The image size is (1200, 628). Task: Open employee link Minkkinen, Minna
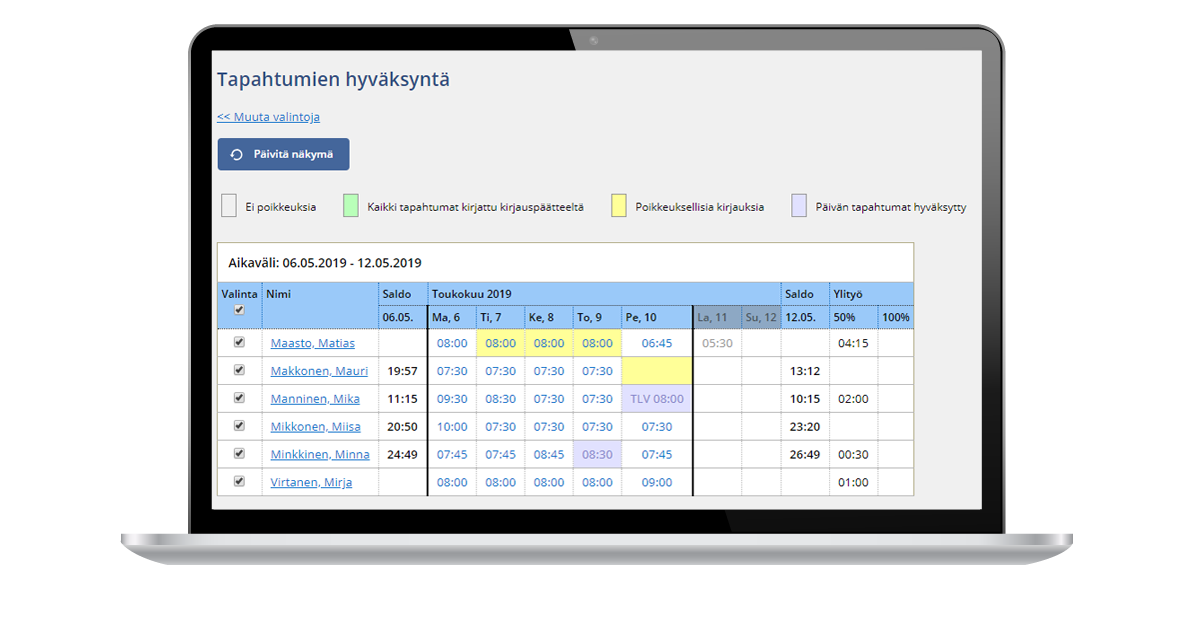[x=320, y=455]
